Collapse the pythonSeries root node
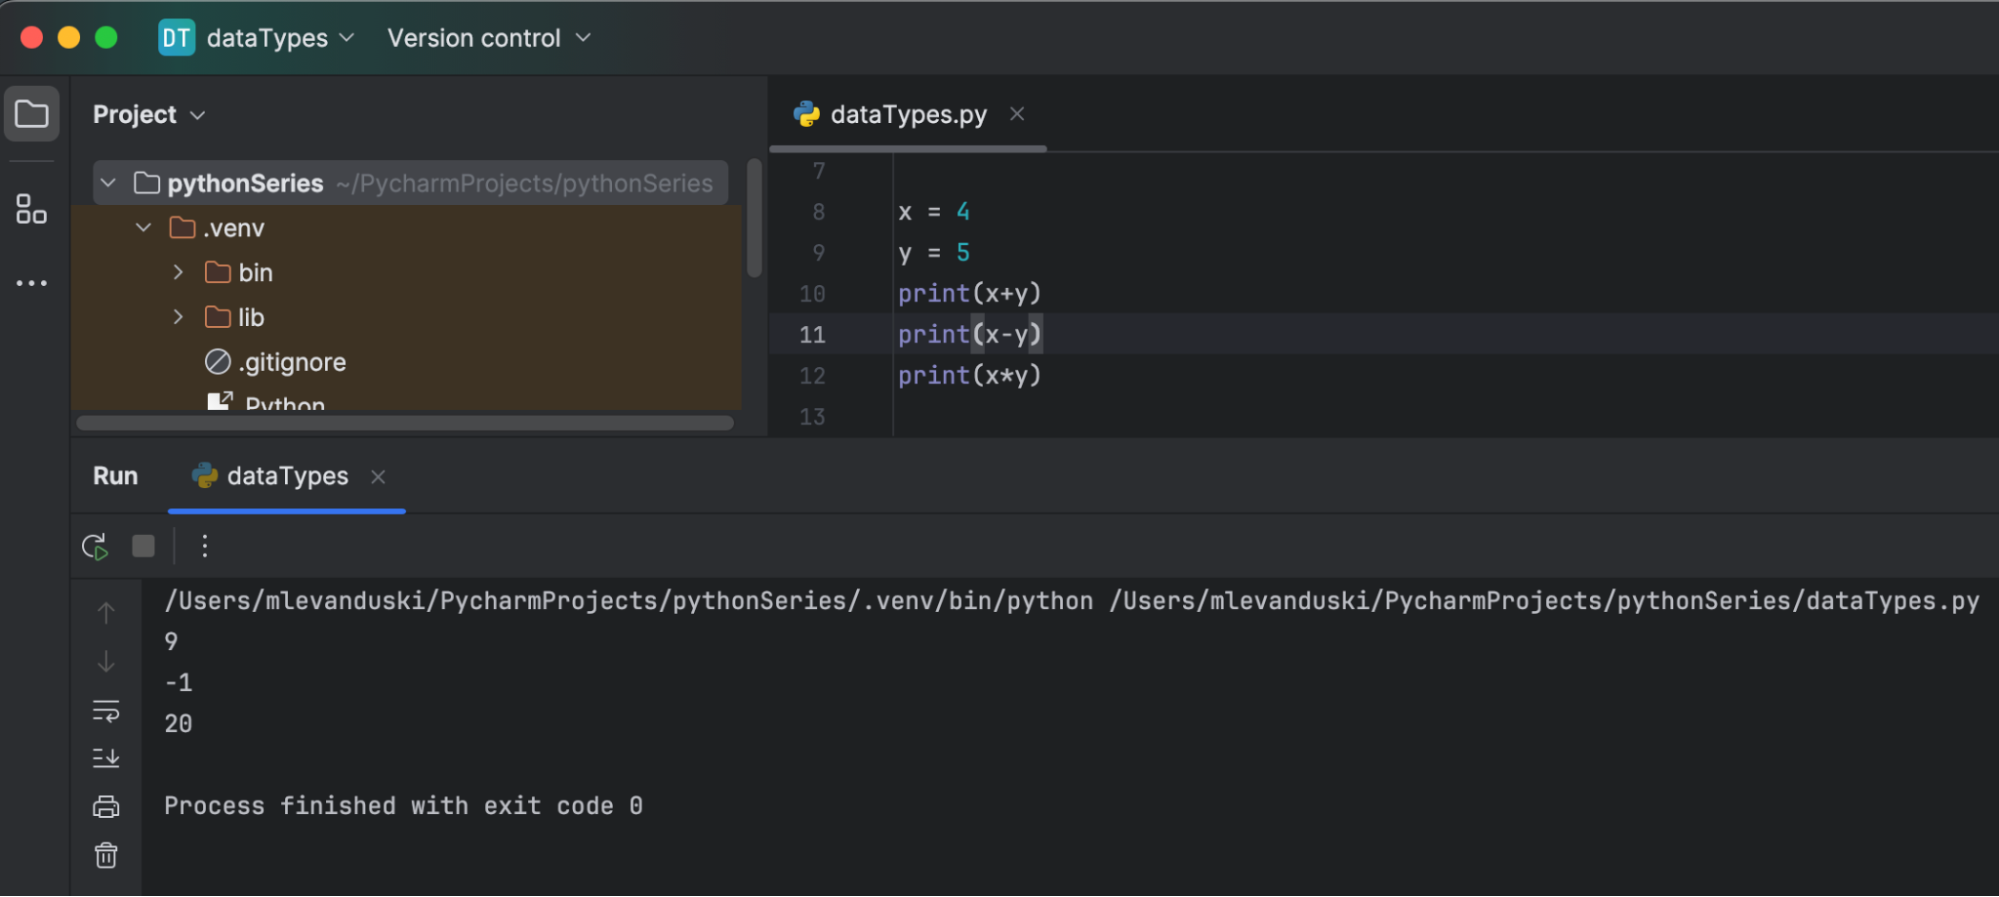The height and width of the screenshot is (897, 1999). click(x=108, y=183)
